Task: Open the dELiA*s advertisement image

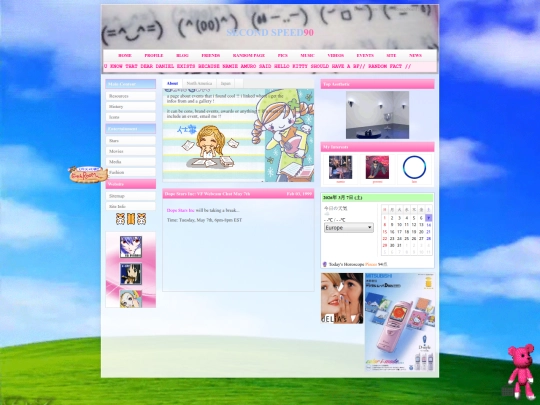Action: 342,298
